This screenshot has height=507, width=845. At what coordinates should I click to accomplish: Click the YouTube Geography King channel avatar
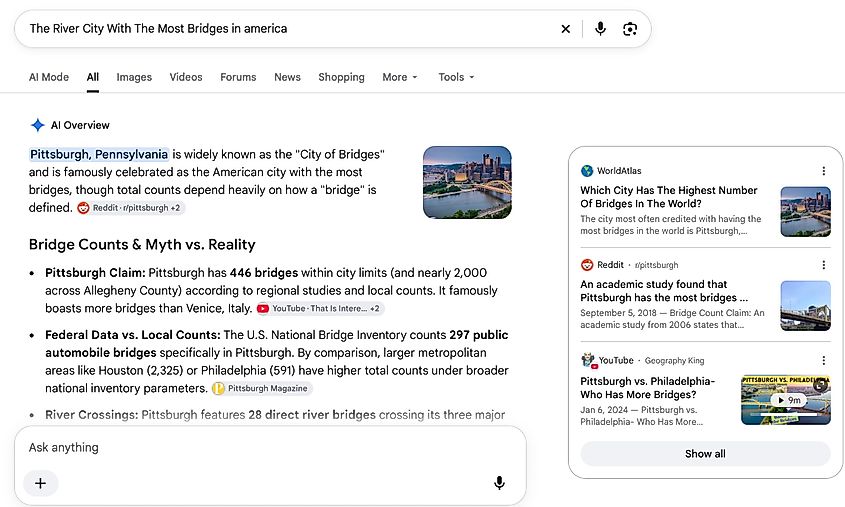pos(588,360)
